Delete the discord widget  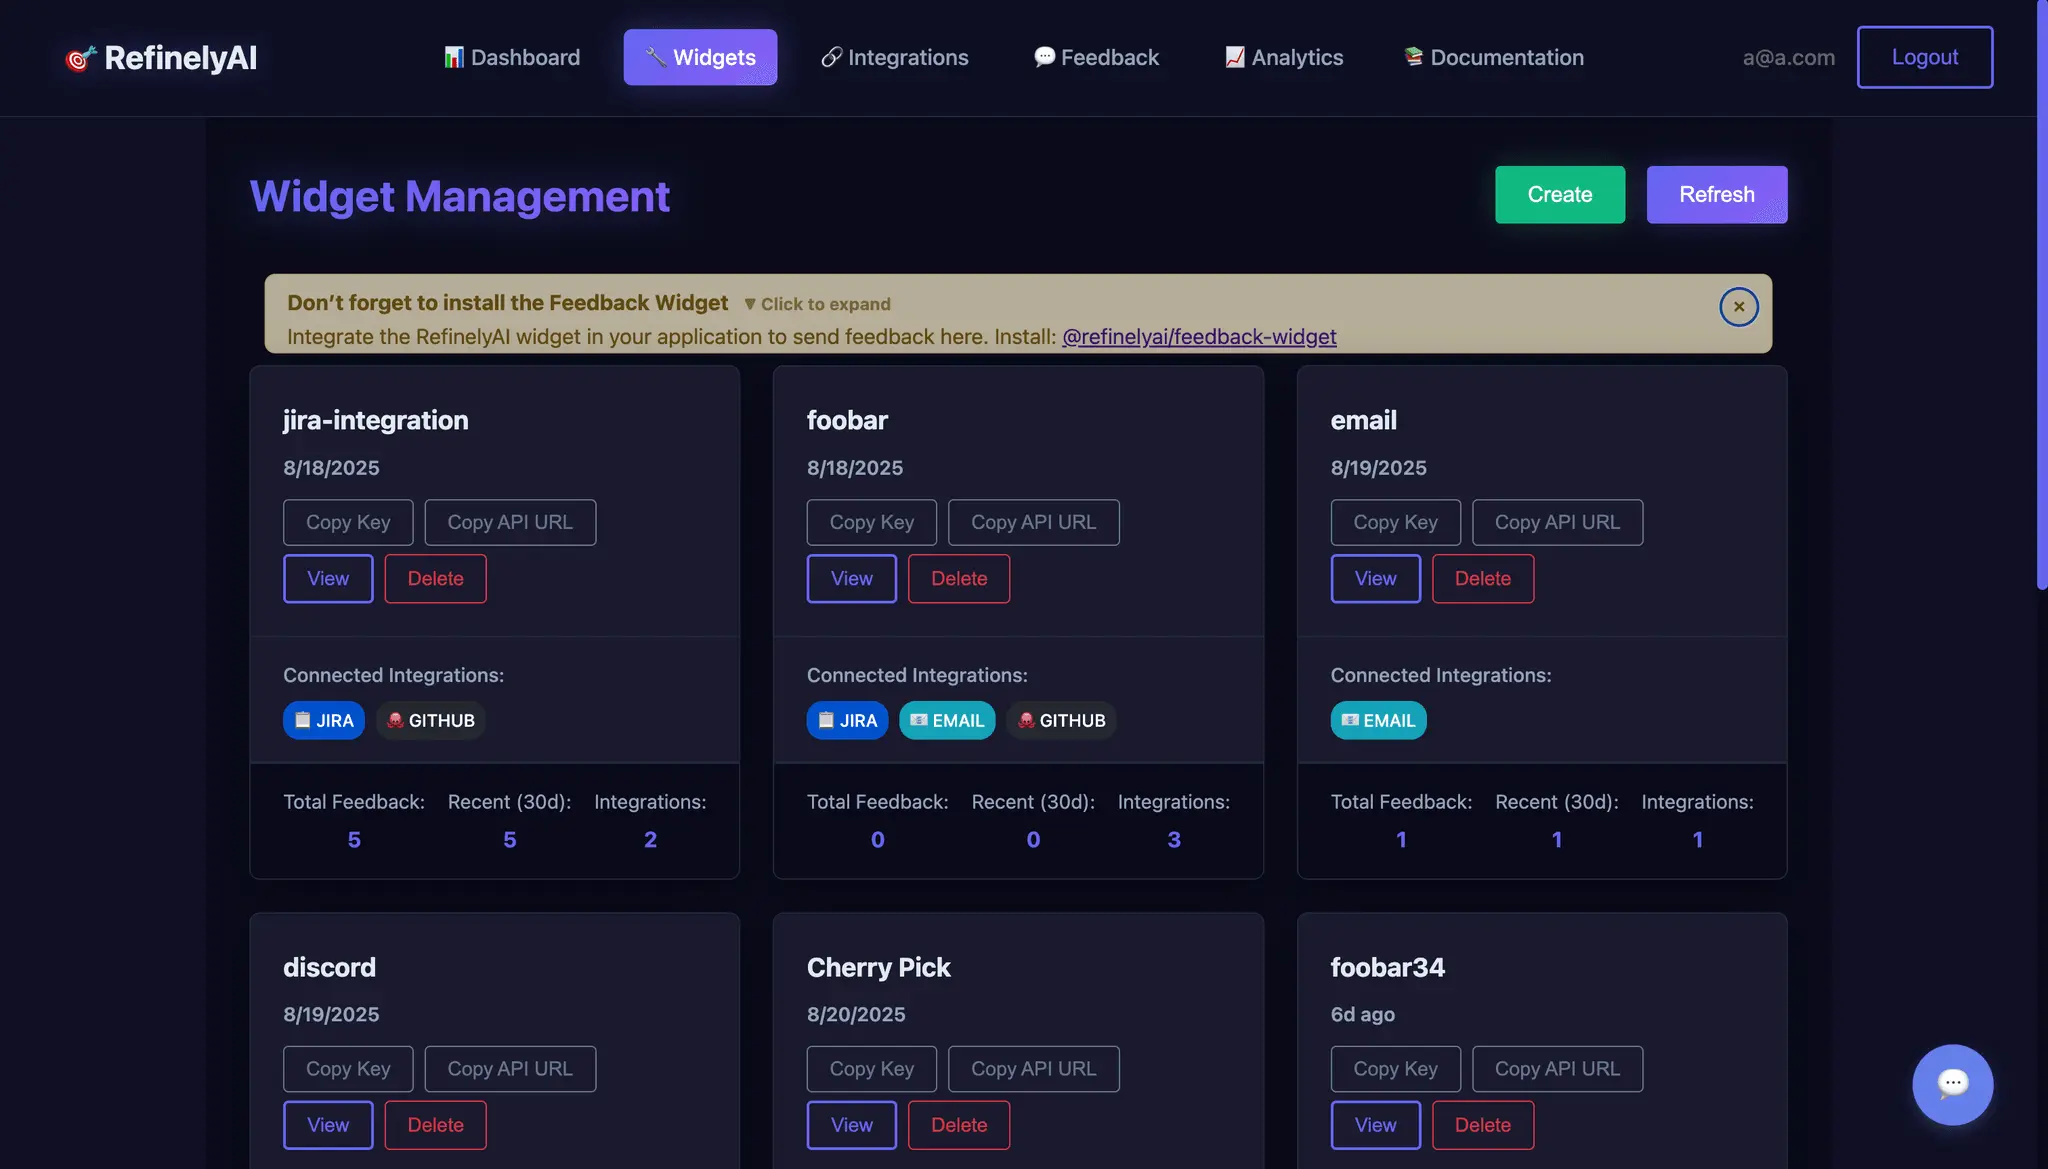pos(435,1125)
